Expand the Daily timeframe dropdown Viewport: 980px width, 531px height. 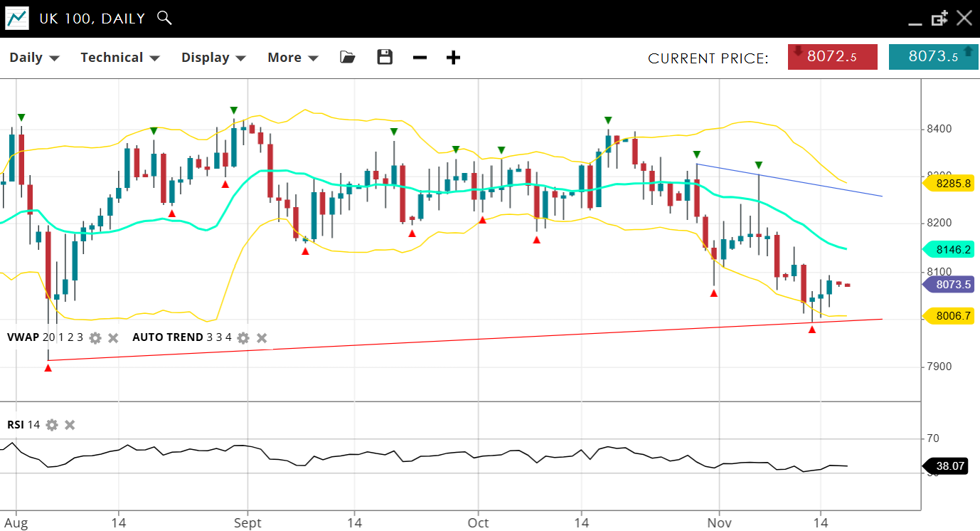[34, 57]
